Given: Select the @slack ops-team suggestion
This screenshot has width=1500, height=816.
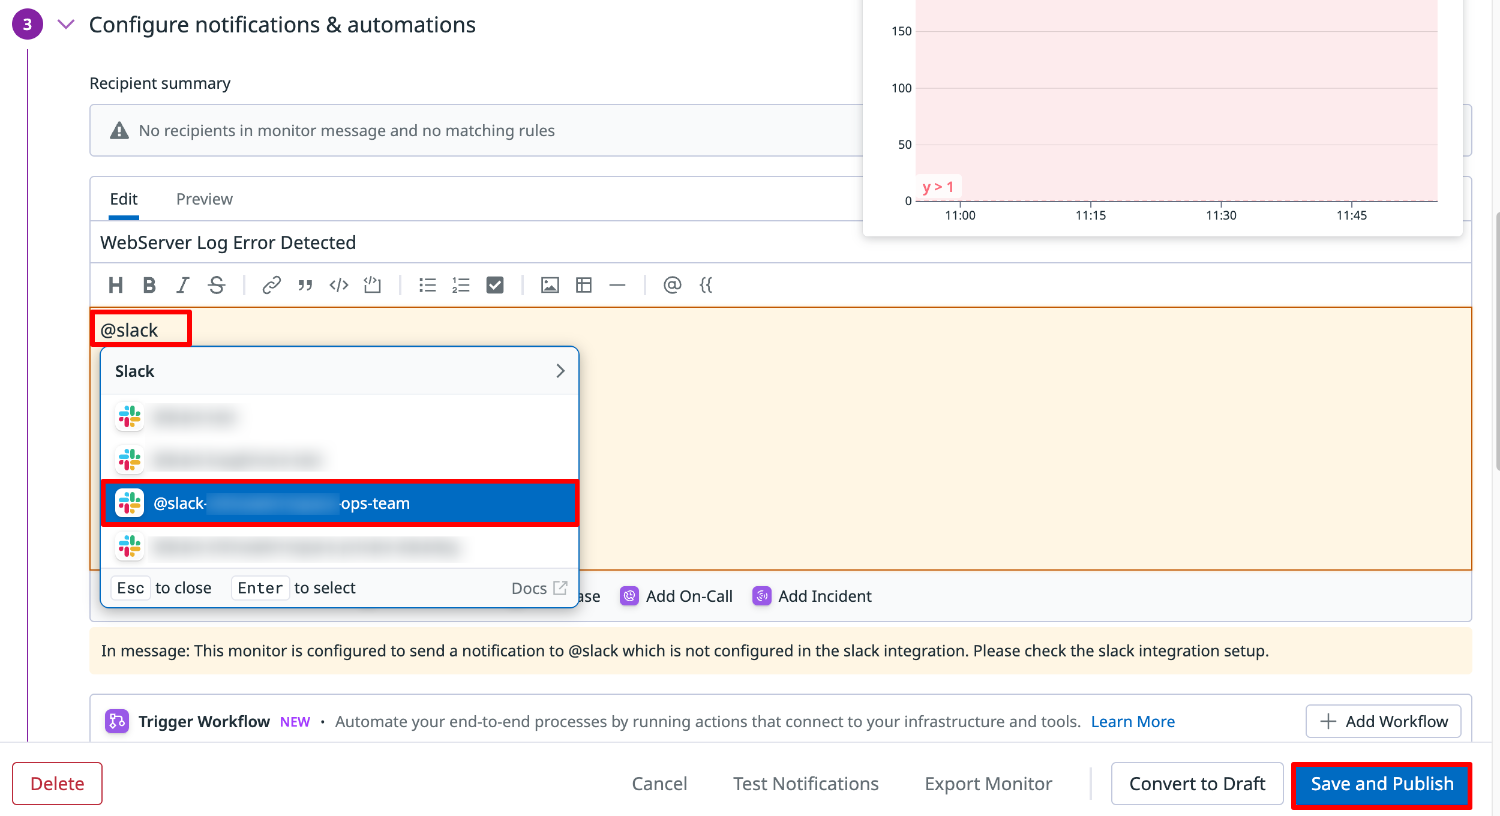Looking at the screenshot, I should (340, 503).
